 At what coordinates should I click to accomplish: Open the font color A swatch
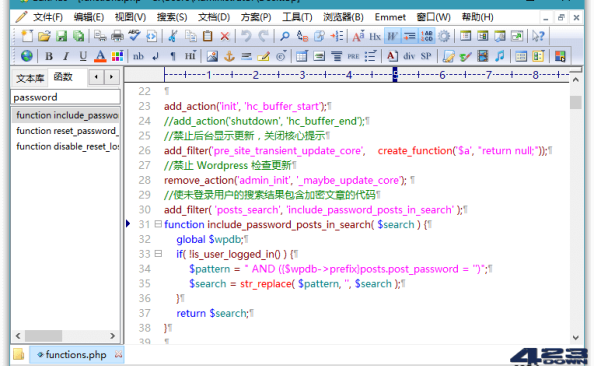point(100,56)
